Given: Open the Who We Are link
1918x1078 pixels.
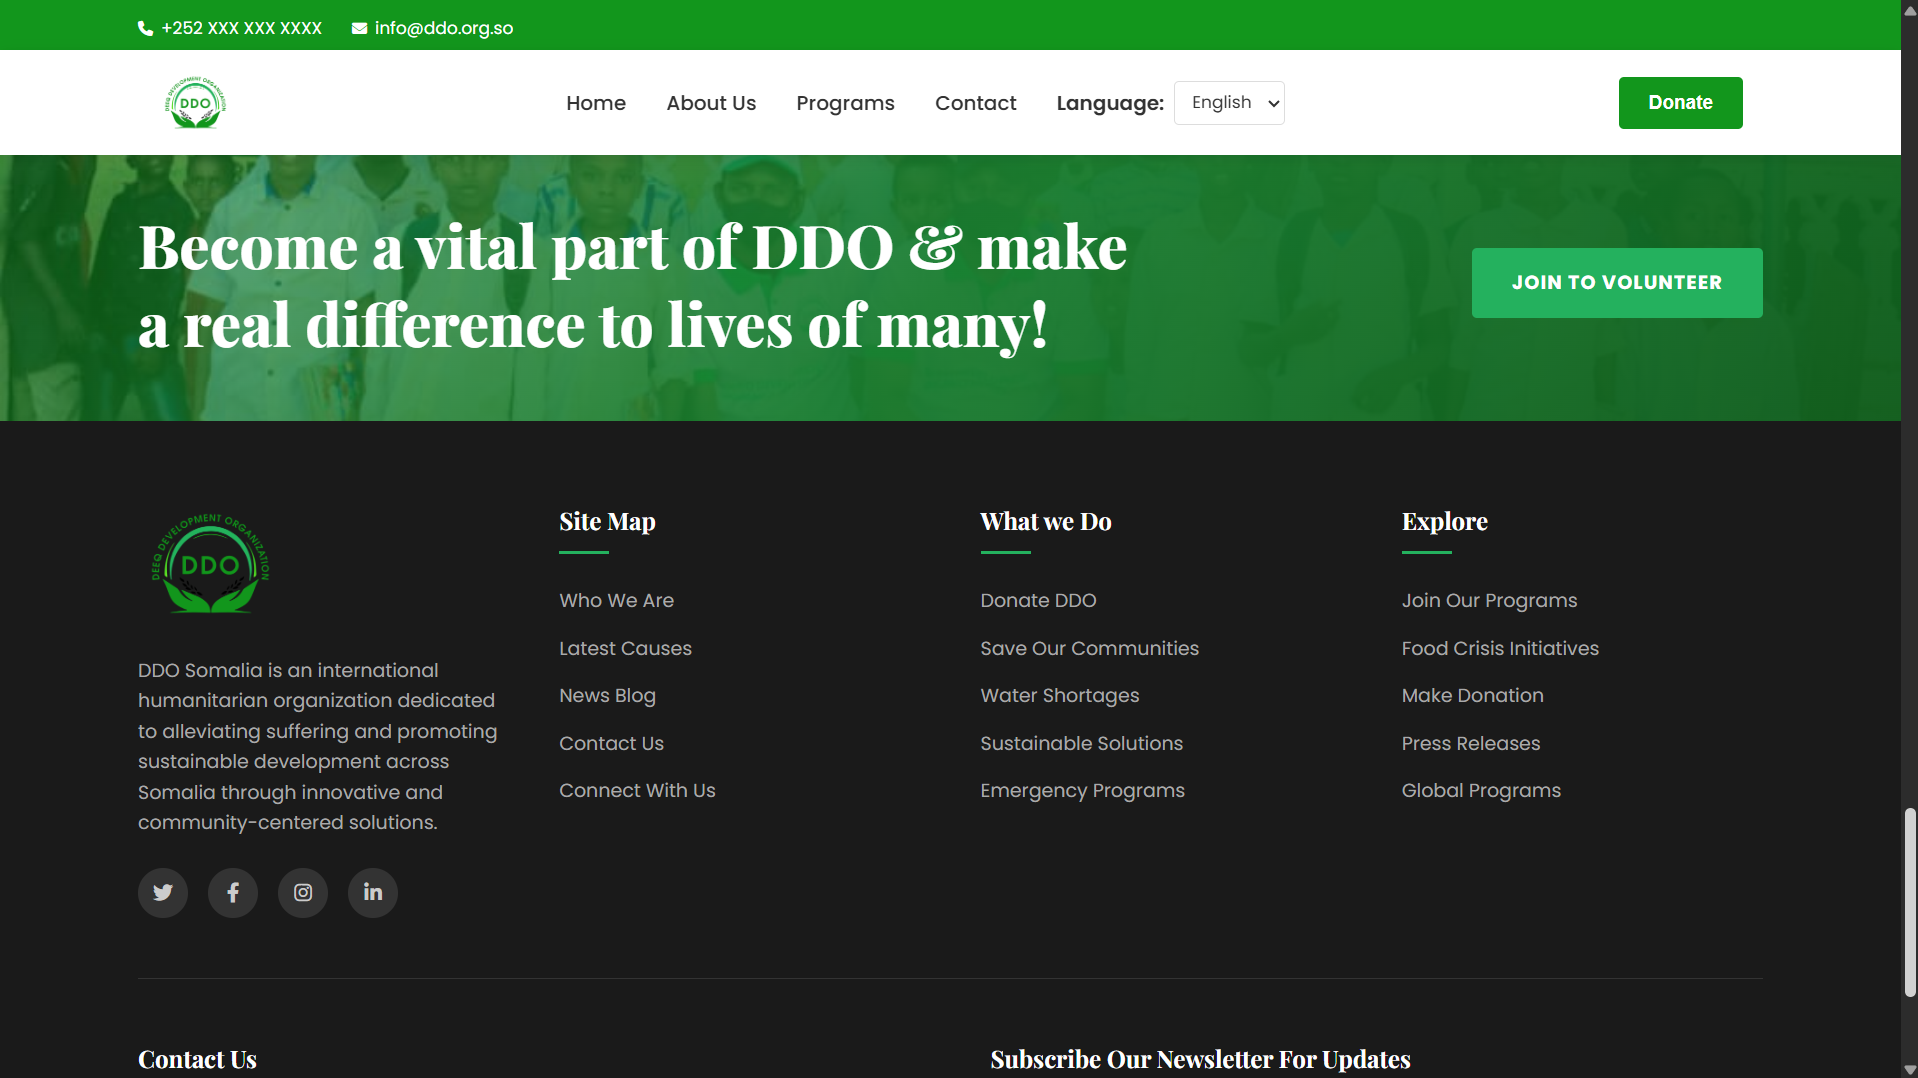Looking at the screenshot, I should pyautogui.click(x=616, y=600).
